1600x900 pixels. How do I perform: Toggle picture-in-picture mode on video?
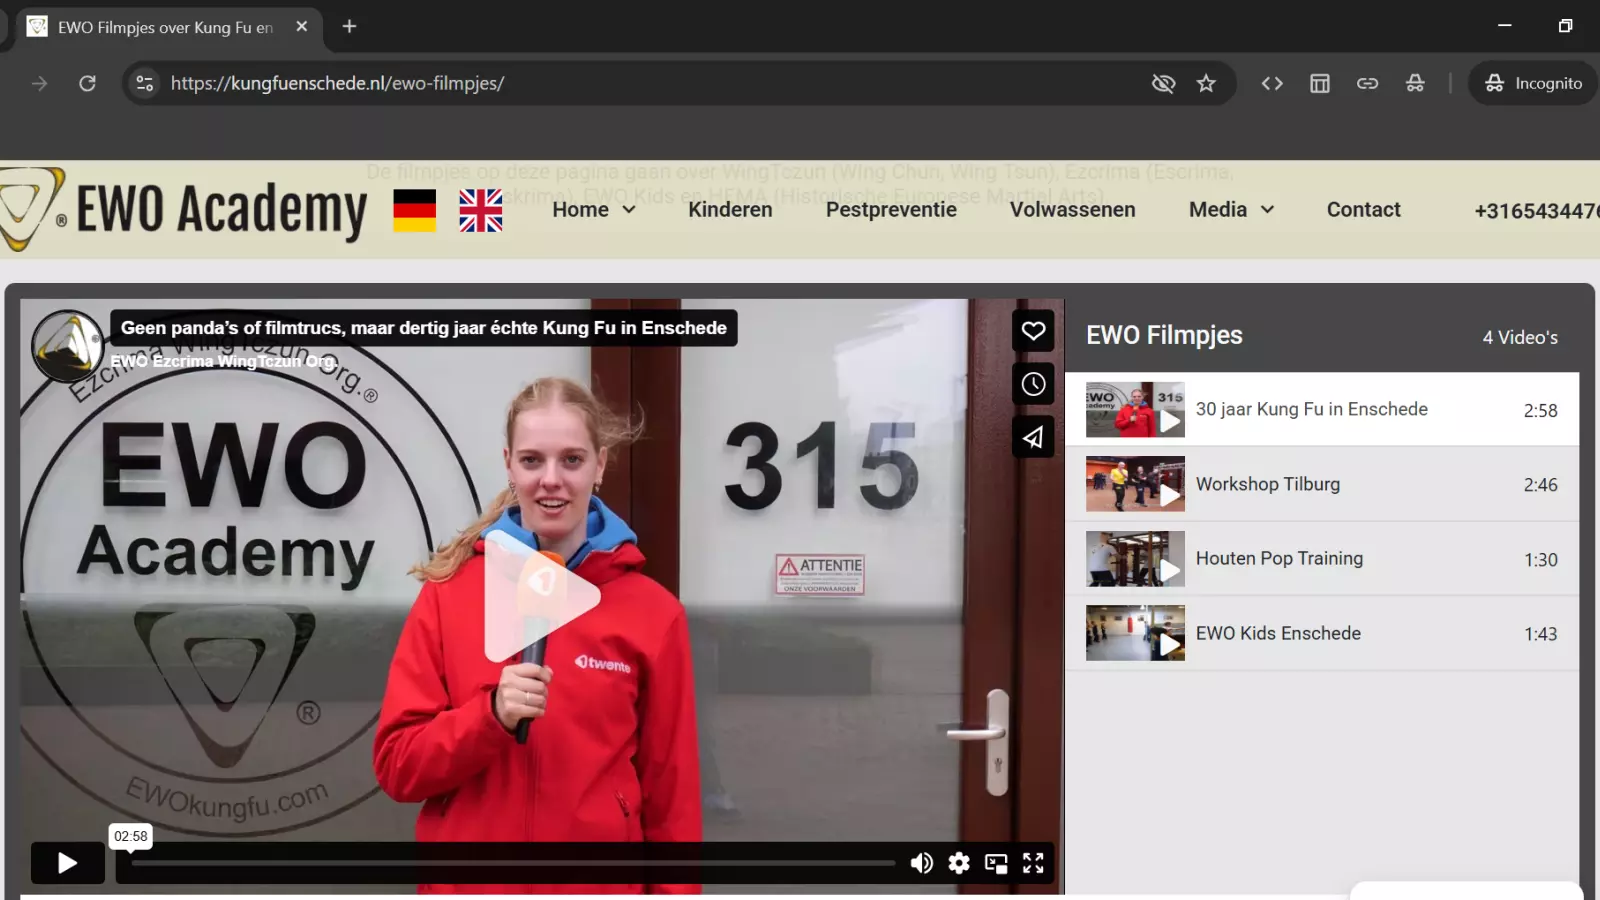click(x=996, y=863)
